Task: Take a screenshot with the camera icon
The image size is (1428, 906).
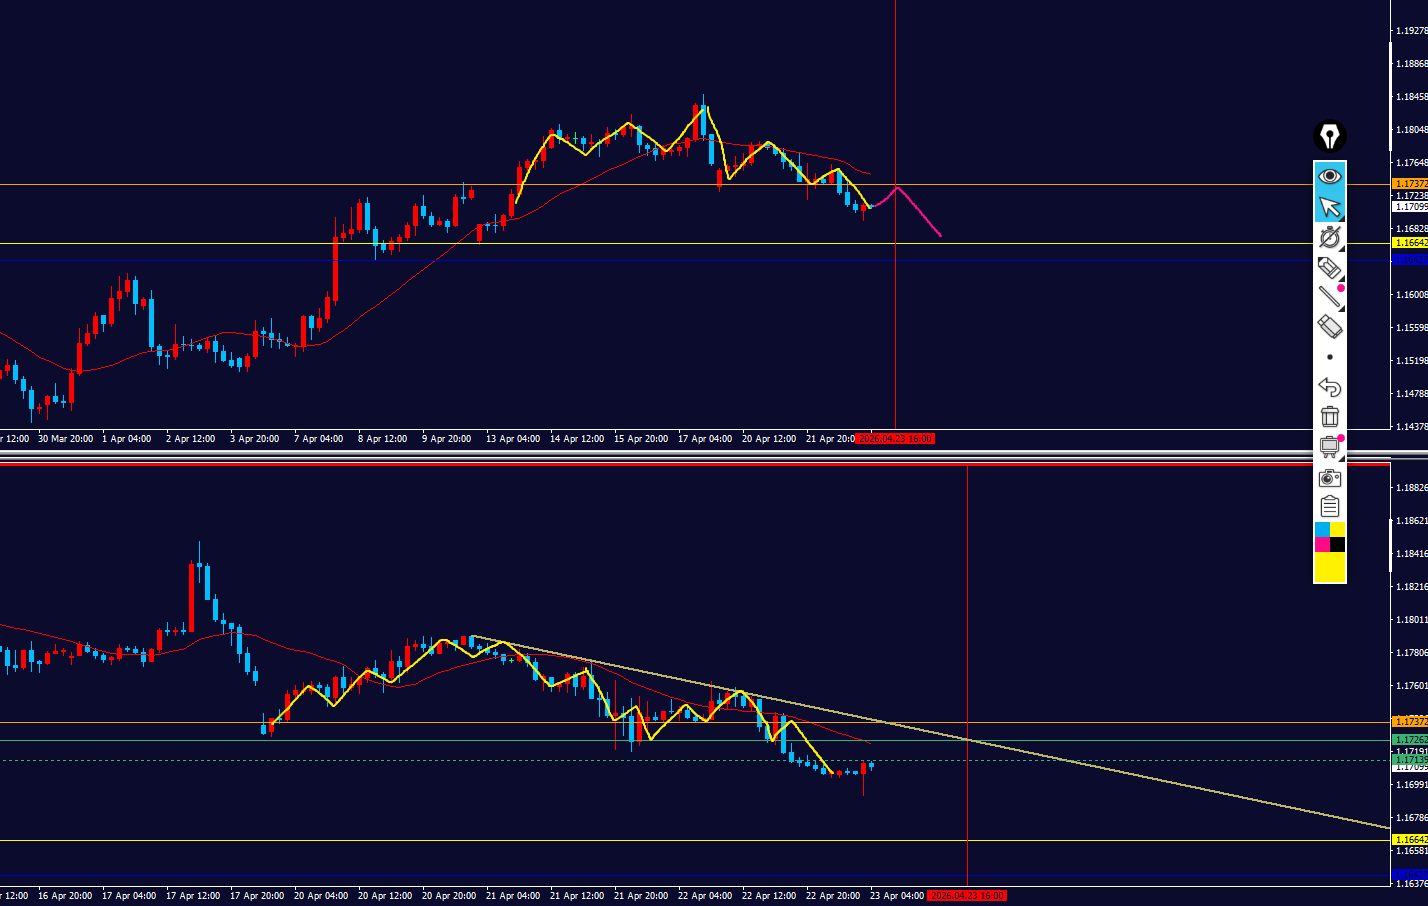Action: [x=1329, y=477]
